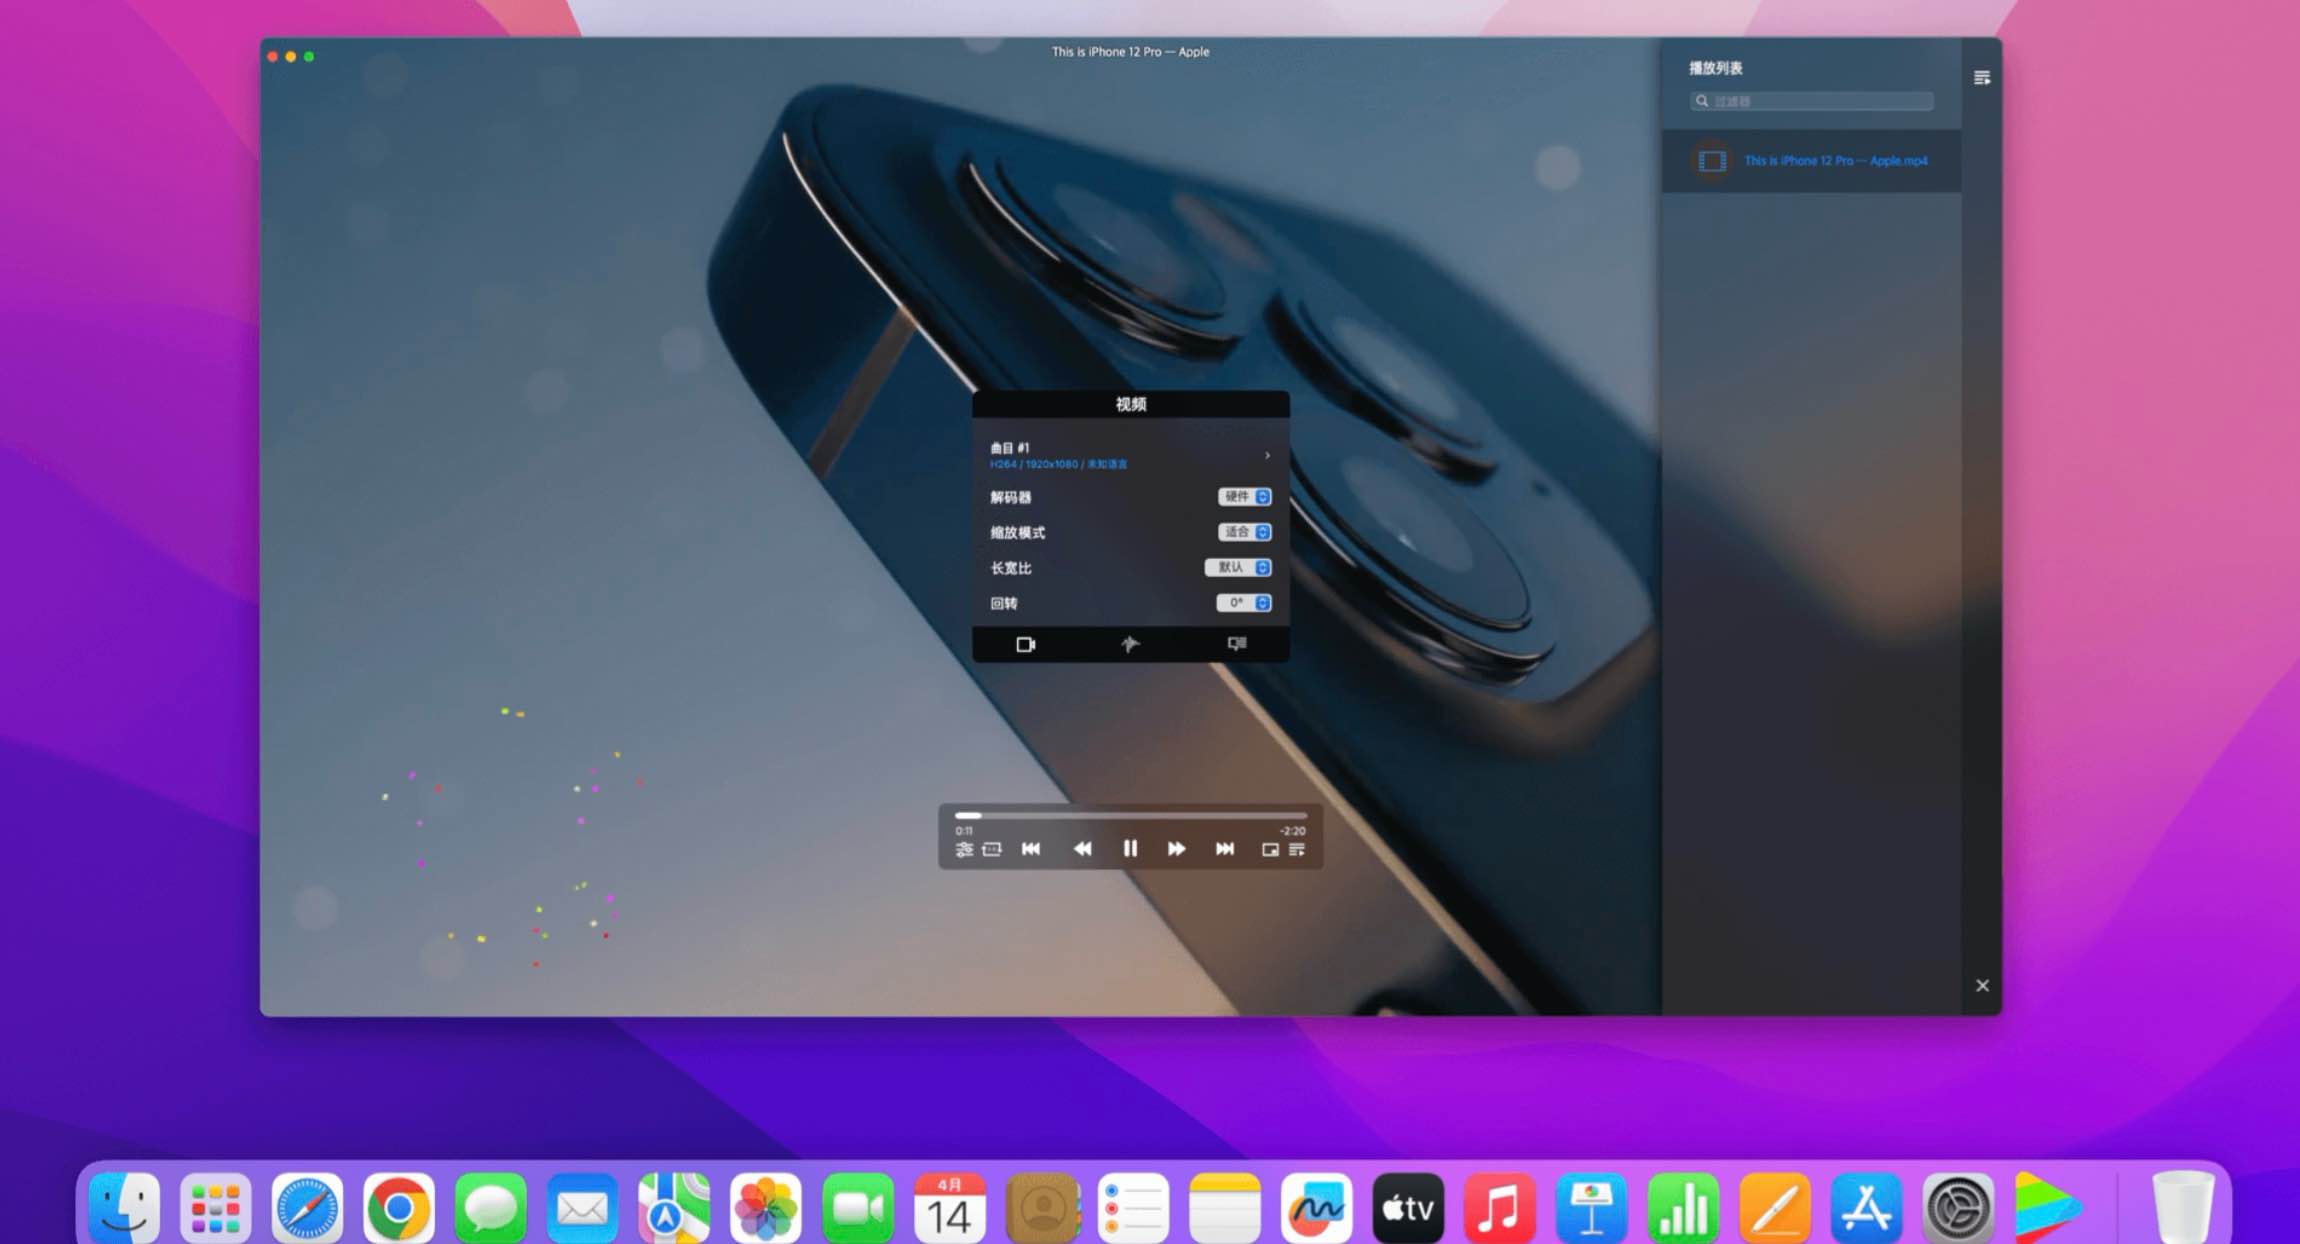This screenshot has width=2300, height=1244.
Task: Skip to next item with skip-forward button
Action: 1224,849
